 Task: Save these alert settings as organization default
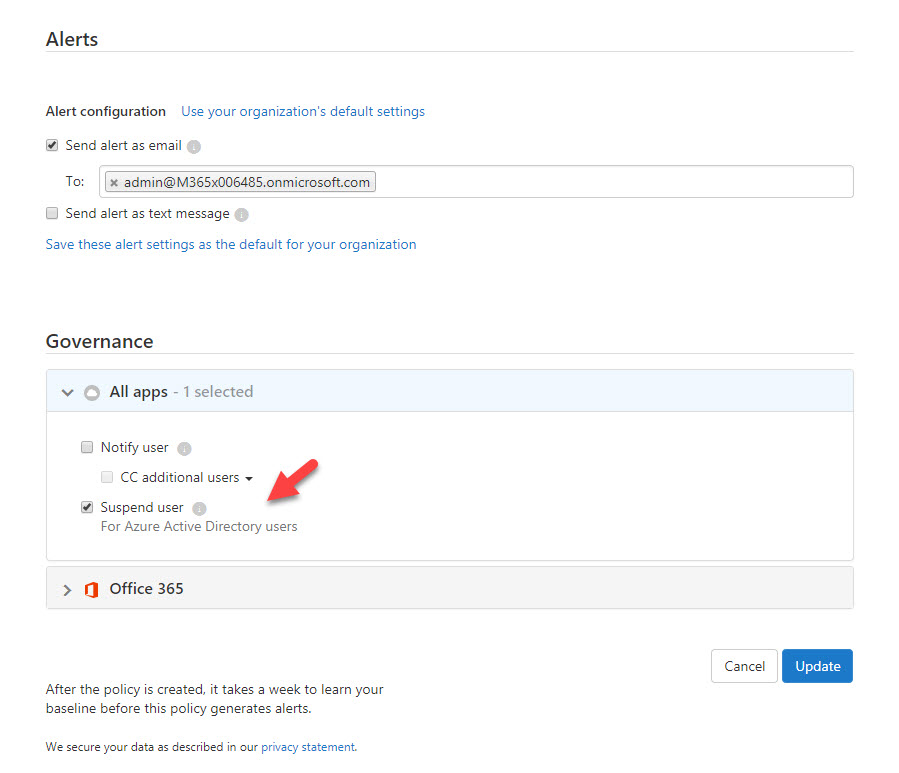[x=231, y=244]
